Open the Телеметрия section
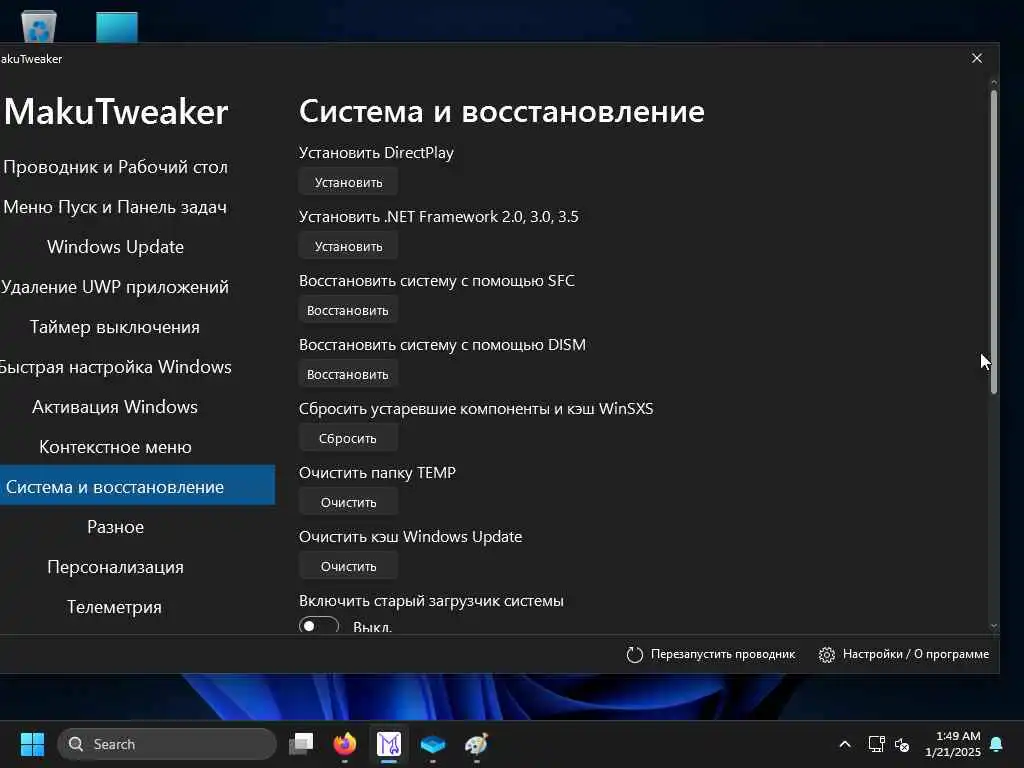Image resolution: width=1024 pixels, height=768 pixels. pos(114,607)
